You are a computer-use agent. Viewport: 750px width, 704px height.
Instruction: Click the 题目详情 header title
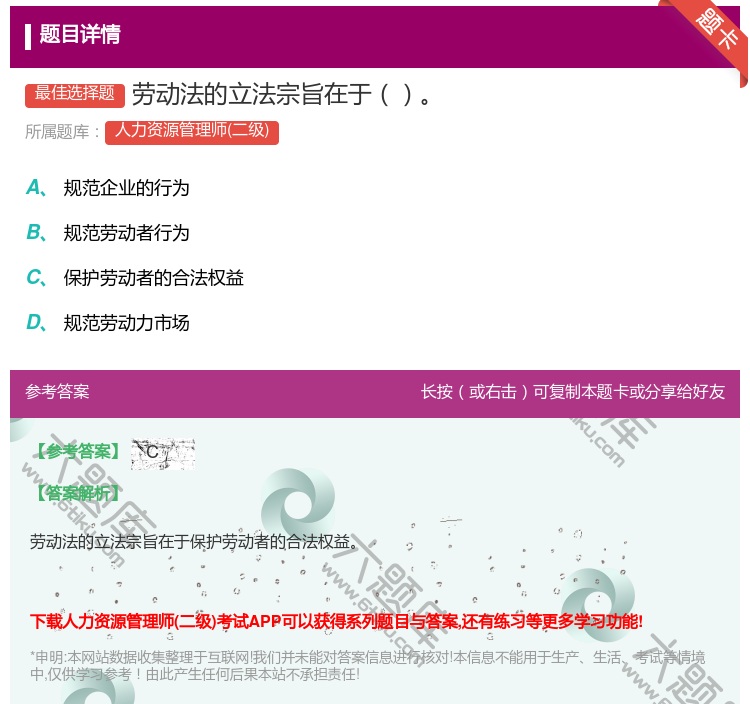(80, 34)
